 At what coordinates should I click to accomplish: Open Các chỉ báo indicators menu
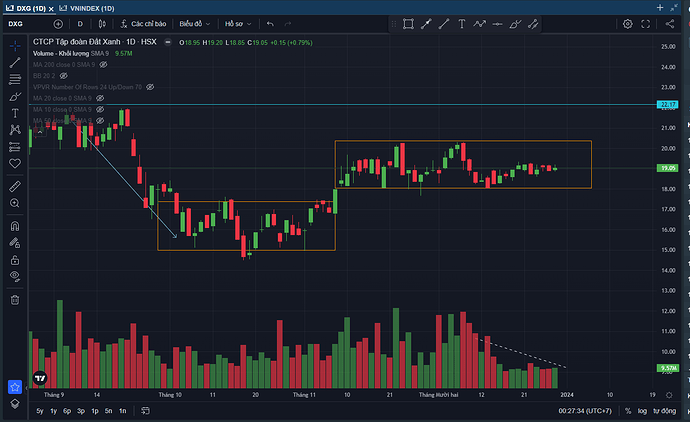point(144,23)
